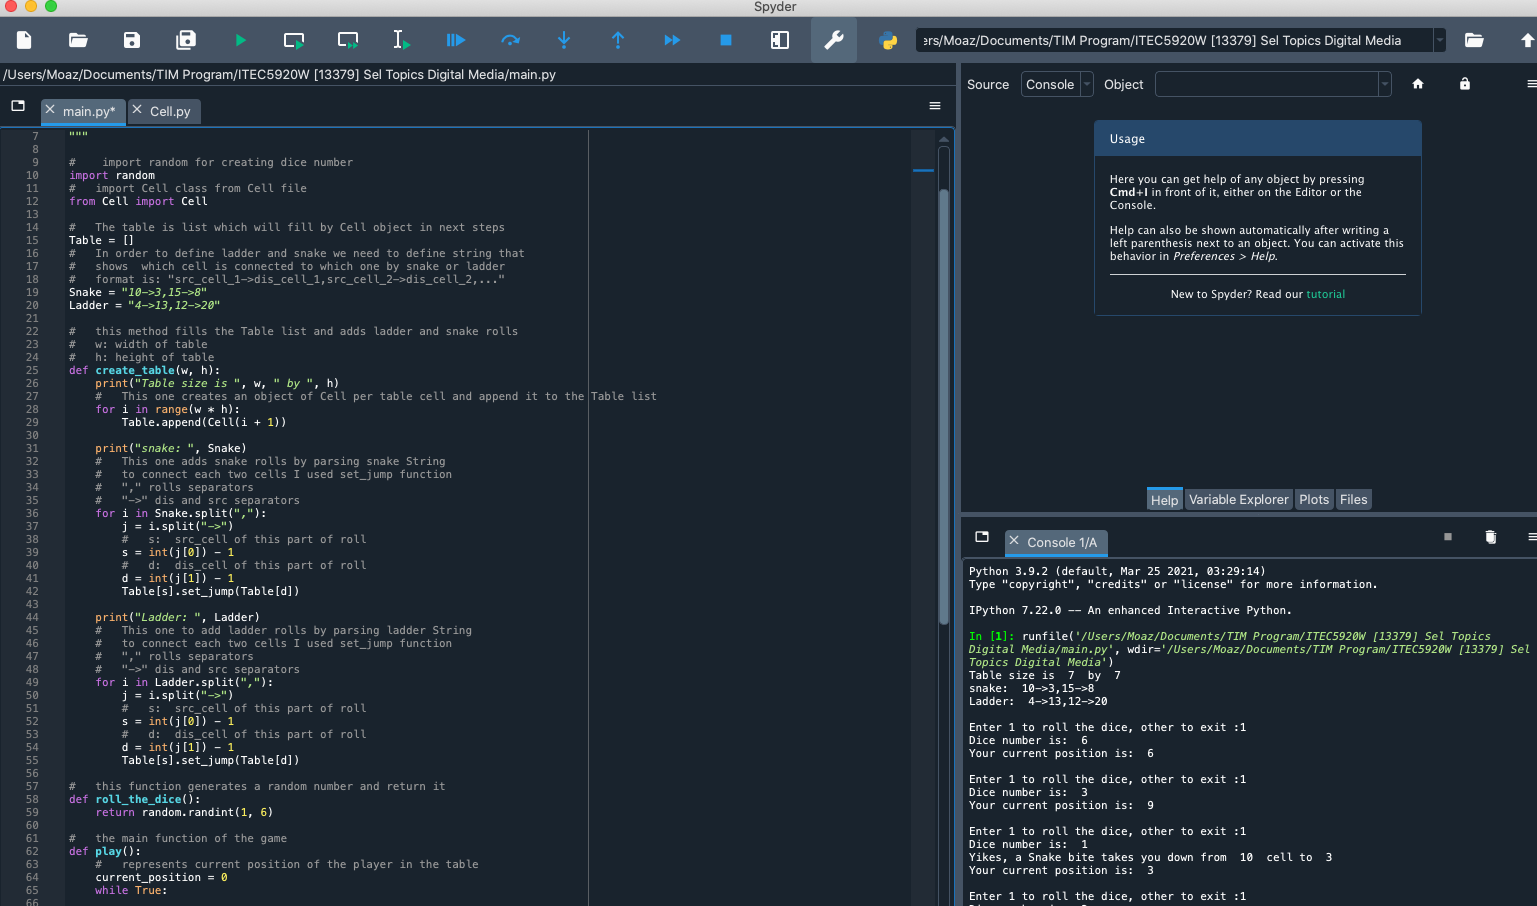Open the Variable Explorer tab

click(x=1238, y=500)
